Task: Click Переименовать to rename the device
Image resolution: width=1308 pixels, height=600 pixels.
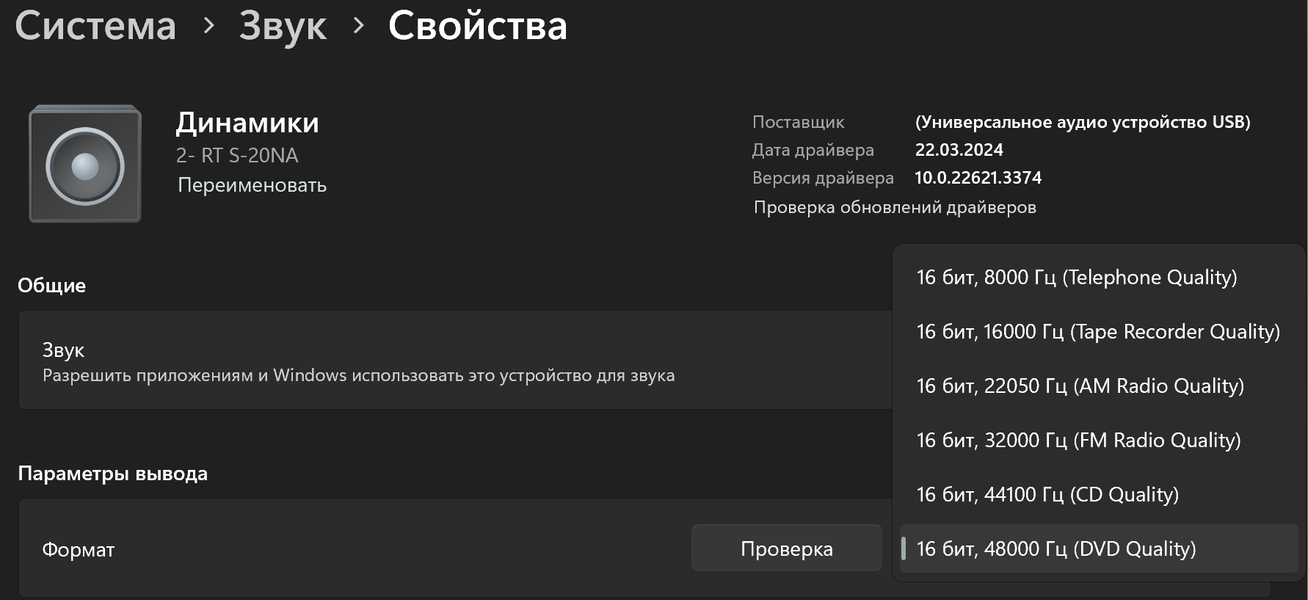Action: [252, 185]
